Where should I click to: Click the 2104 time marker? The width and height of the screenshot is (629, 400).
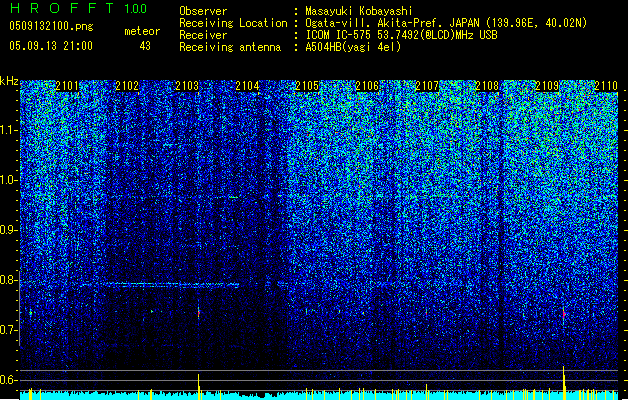pyautogui.click(x=247, y=86)
